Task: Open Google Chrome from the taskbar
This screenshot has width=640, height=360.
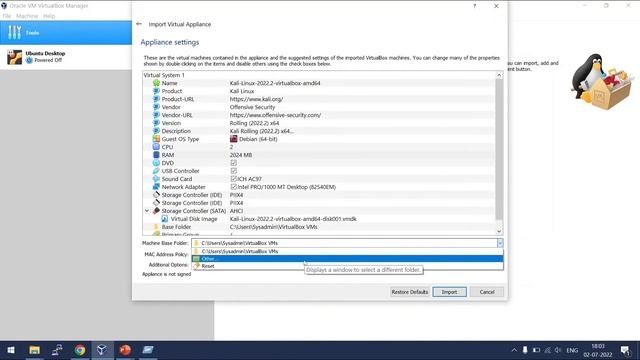Action: pos(80,350)
